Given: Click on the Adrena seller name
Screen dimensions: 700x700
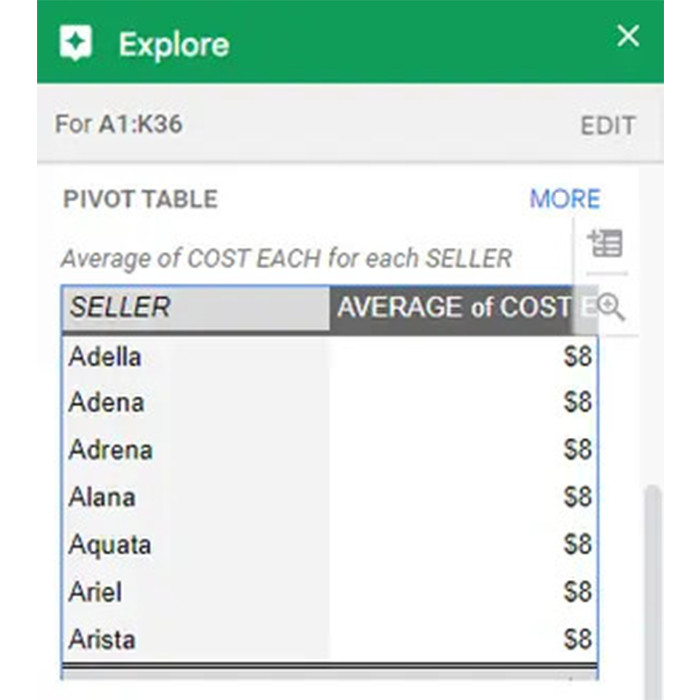Looking at the screenshot, I should (x=110, y=449).
